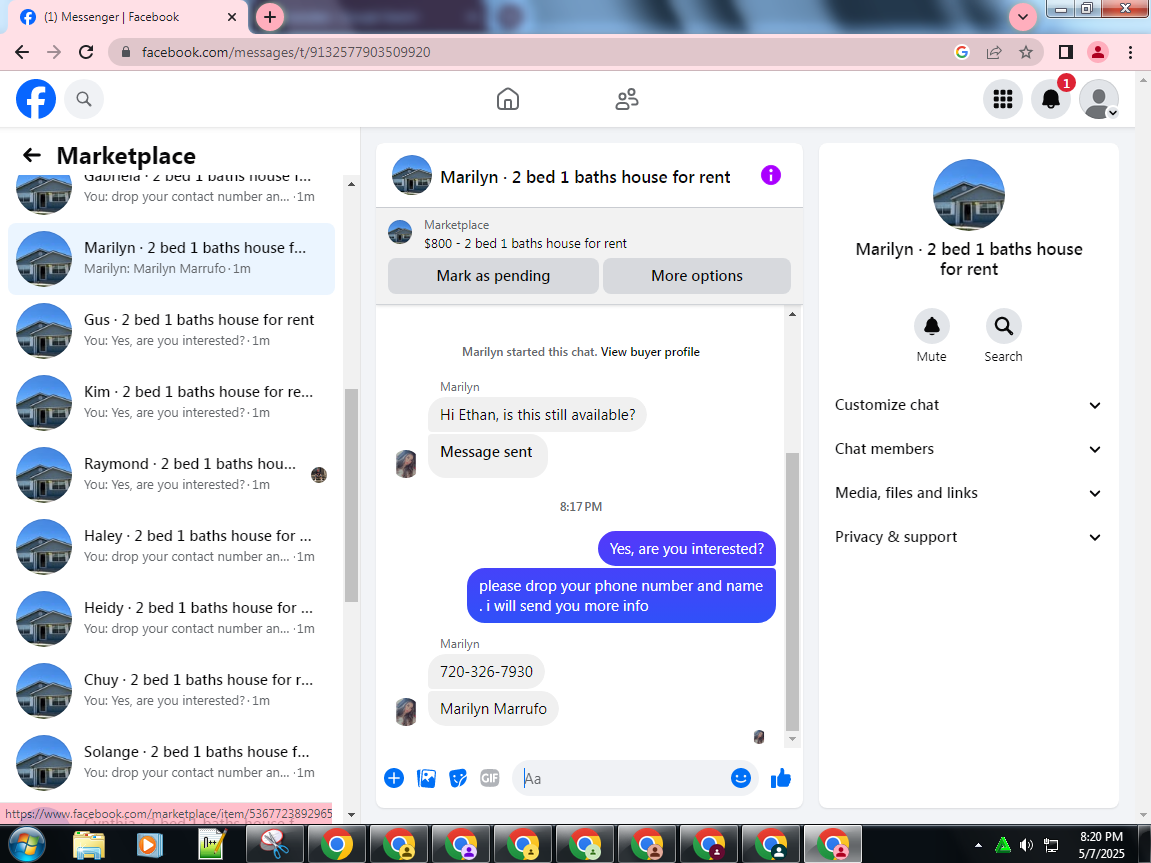Click More options button
1151x863 pixels.
pyautogui.click(x=697, y=276)
